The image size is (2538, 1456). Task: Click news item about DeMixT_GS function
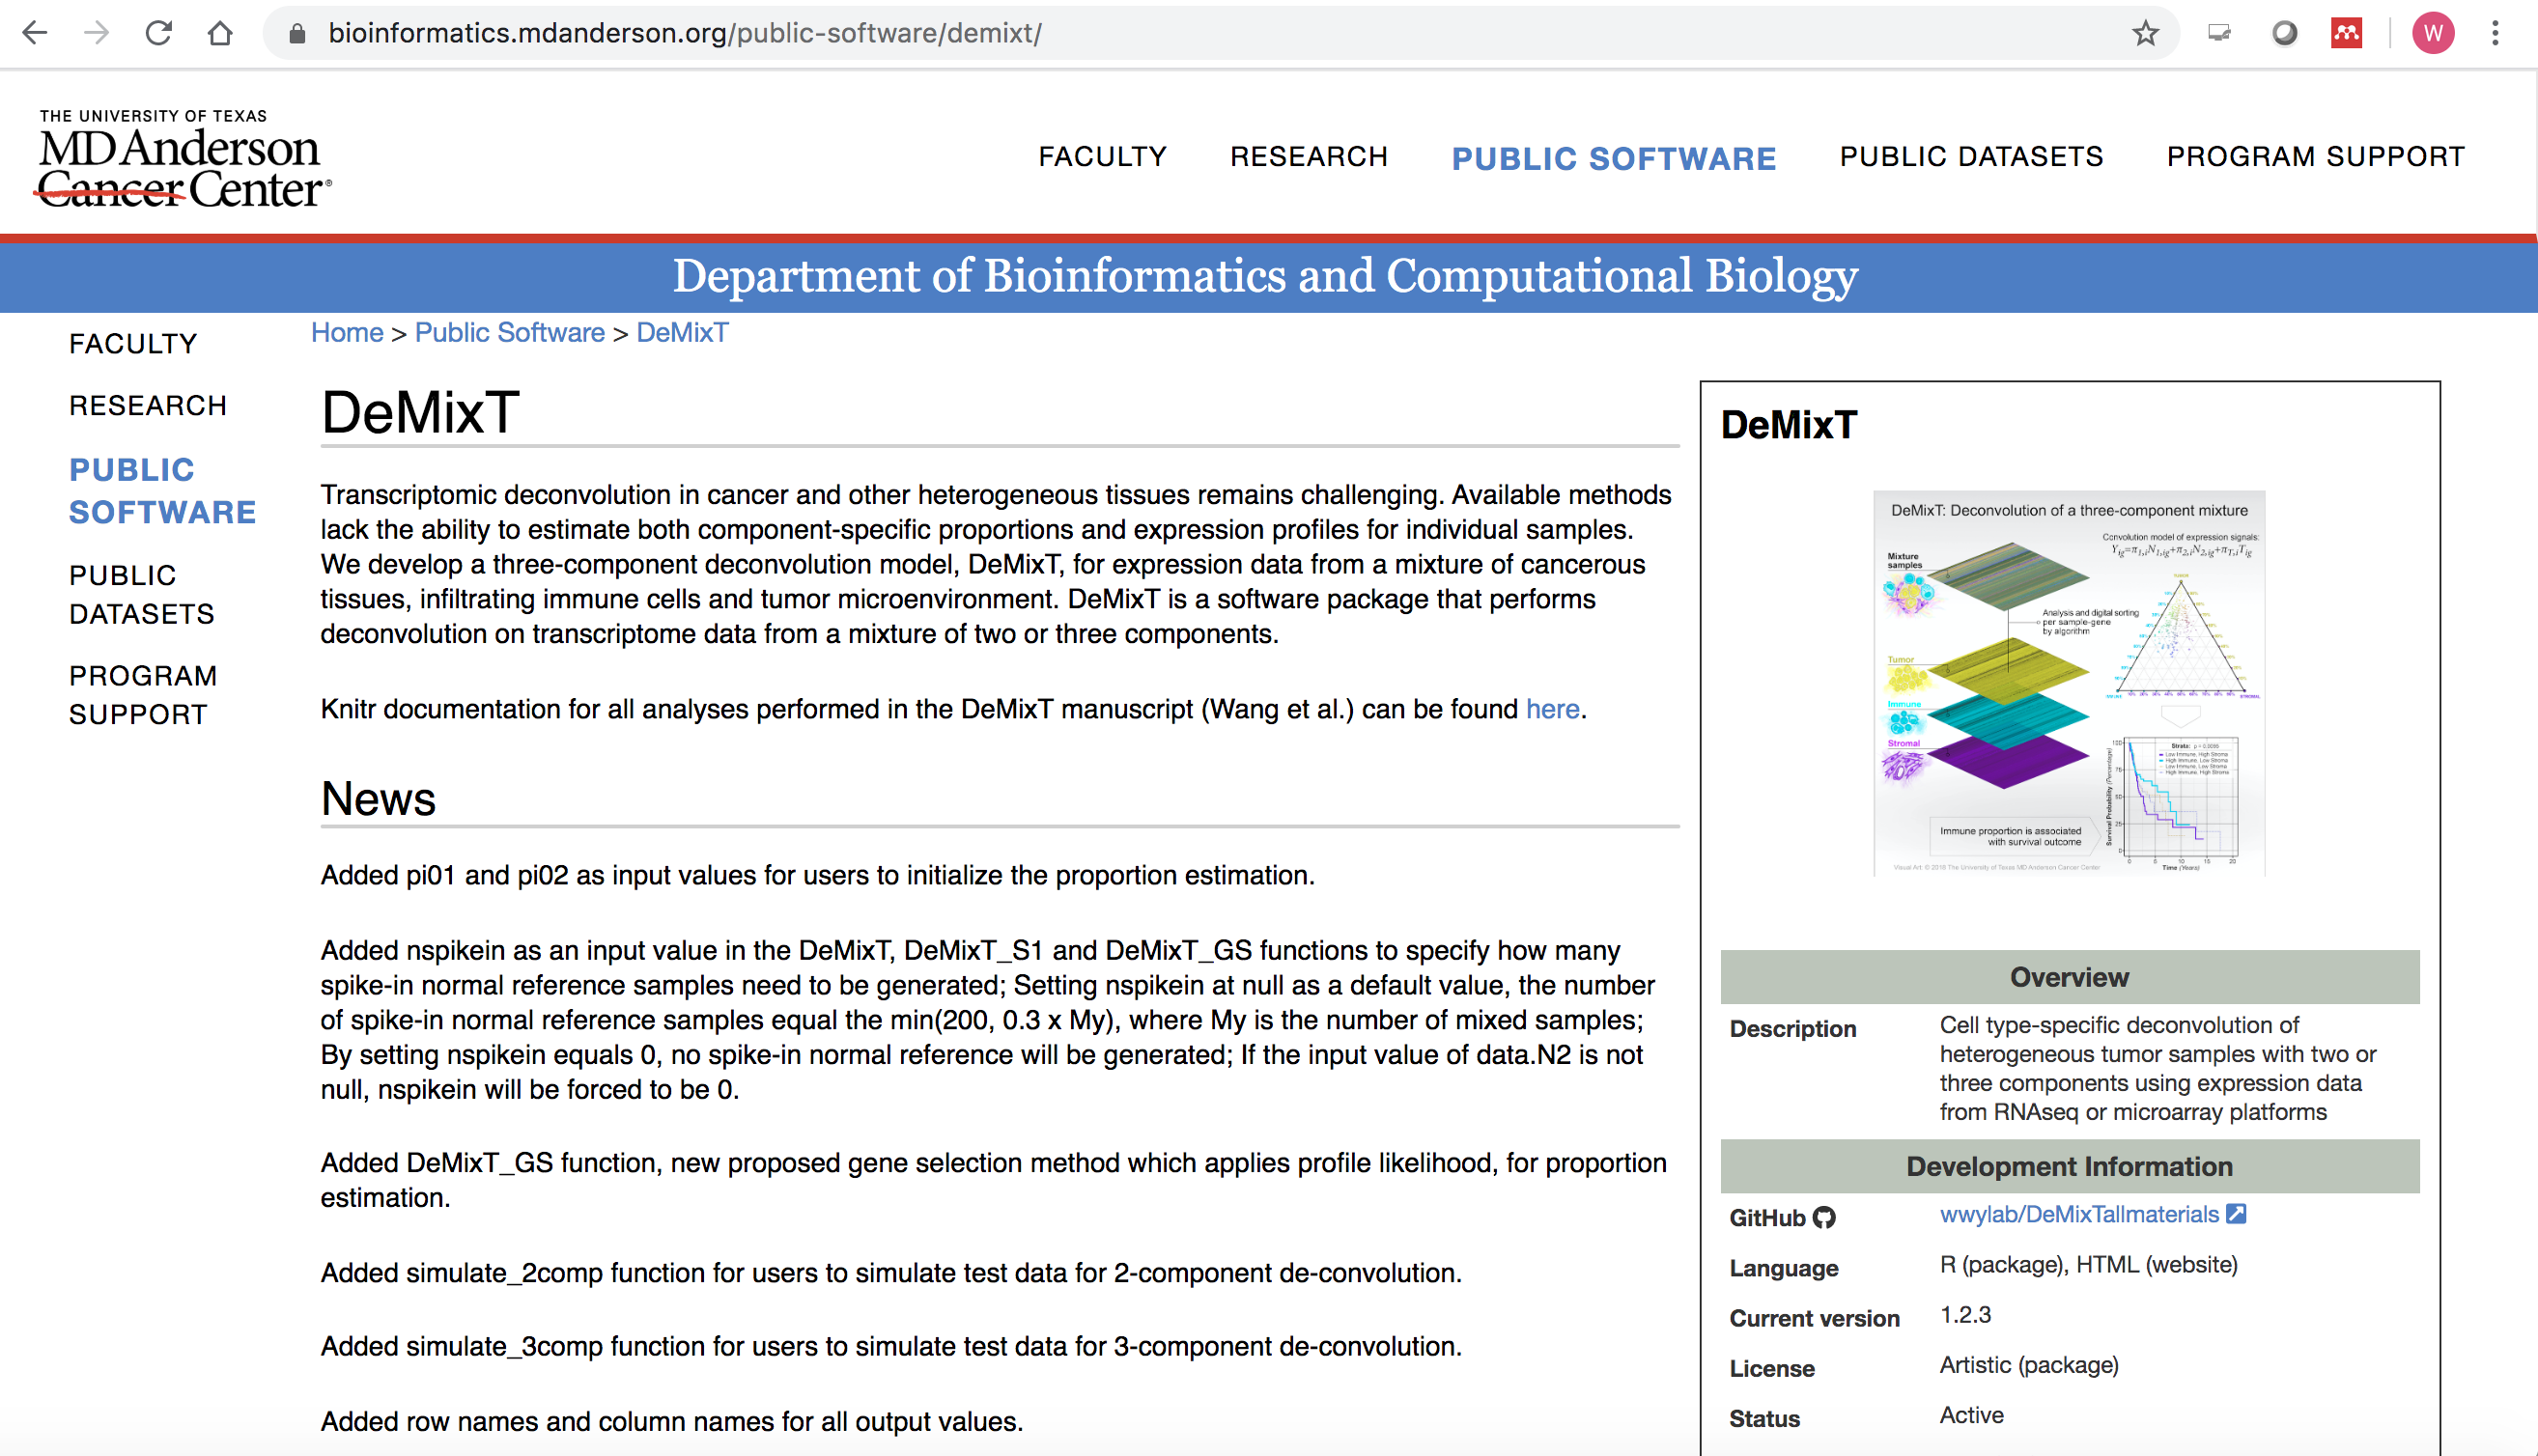[x=994, y=1179]
